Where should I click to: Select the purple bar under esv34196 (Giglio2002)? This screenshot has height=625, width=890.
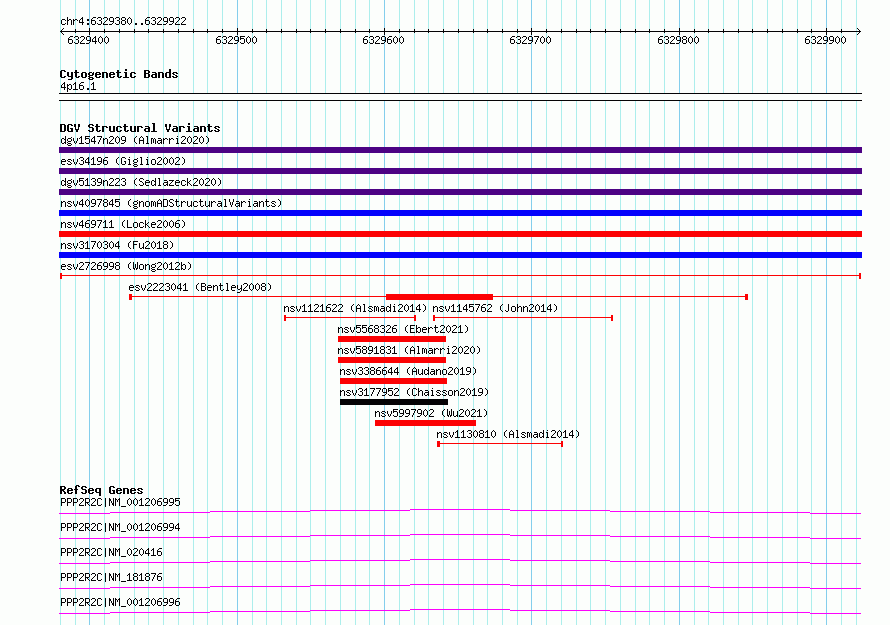(460, 171)
